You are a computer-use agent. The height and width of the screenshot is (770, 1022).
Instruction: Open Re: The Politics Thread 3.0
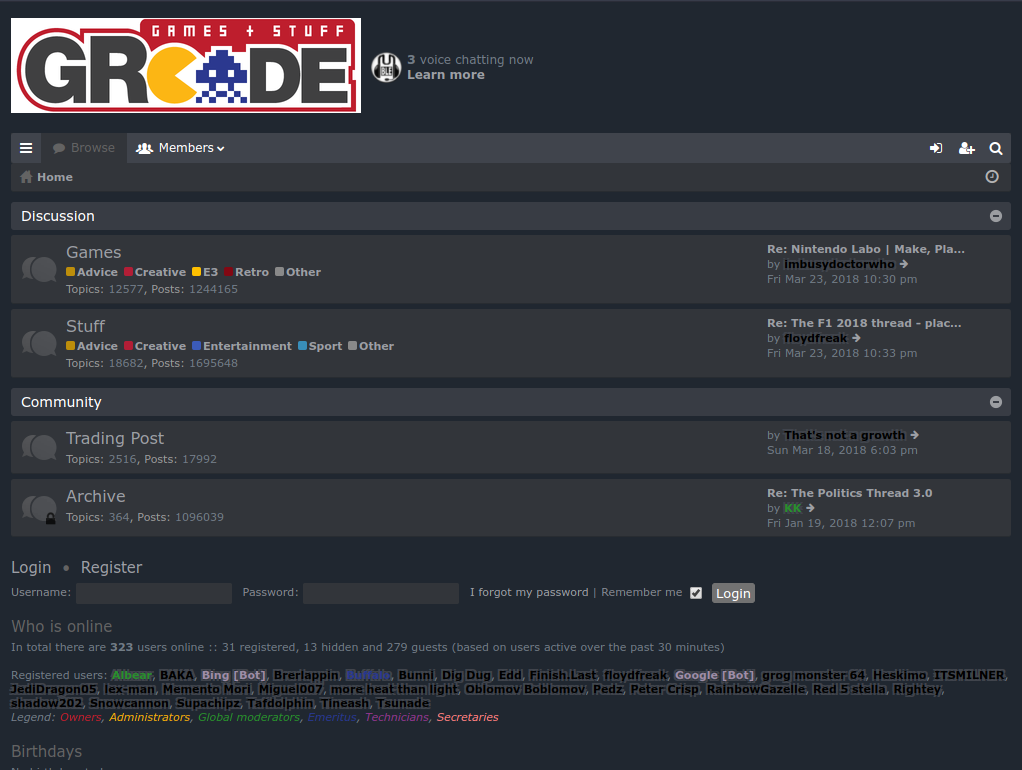click(849, 493)
